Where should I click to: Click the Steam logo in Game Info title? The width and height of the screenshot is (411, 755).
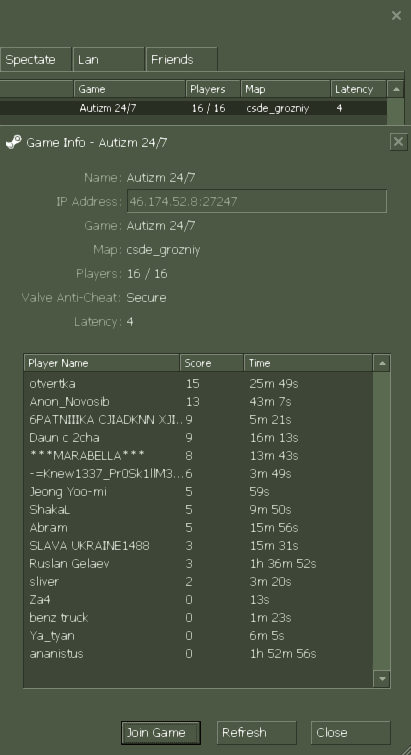13,143
